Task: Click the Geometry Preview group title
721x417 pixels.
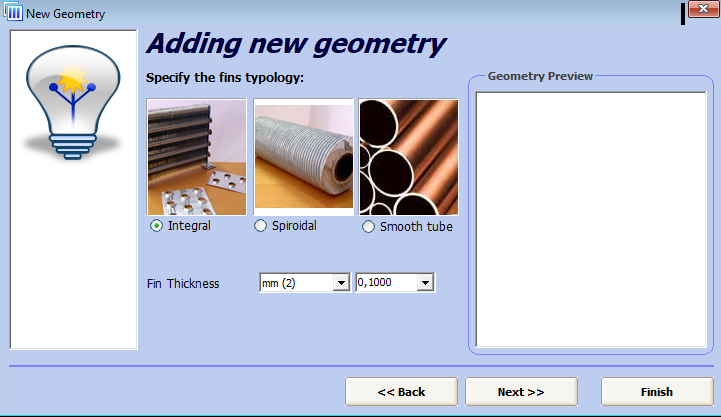Action: pyautogui.click(x=540, y=76)
